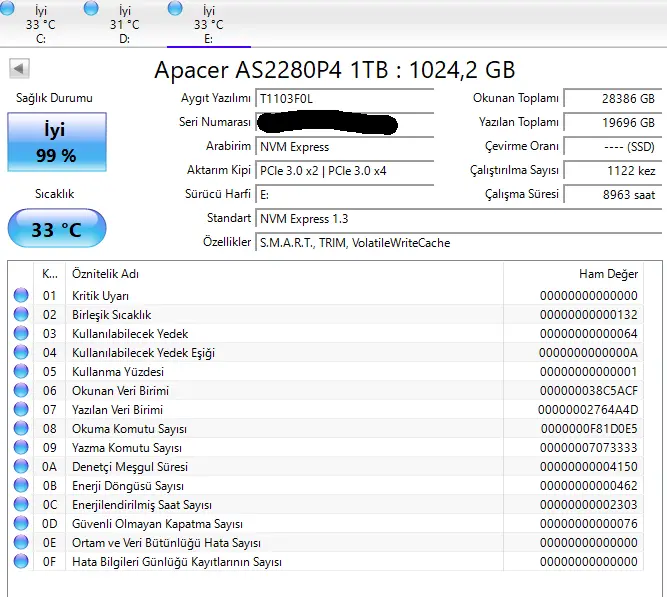The image size is (667, 597).
Task: Select the Güvenli Olmayan Kapatma Sayısı attribute name
Action: coord(157,524)
